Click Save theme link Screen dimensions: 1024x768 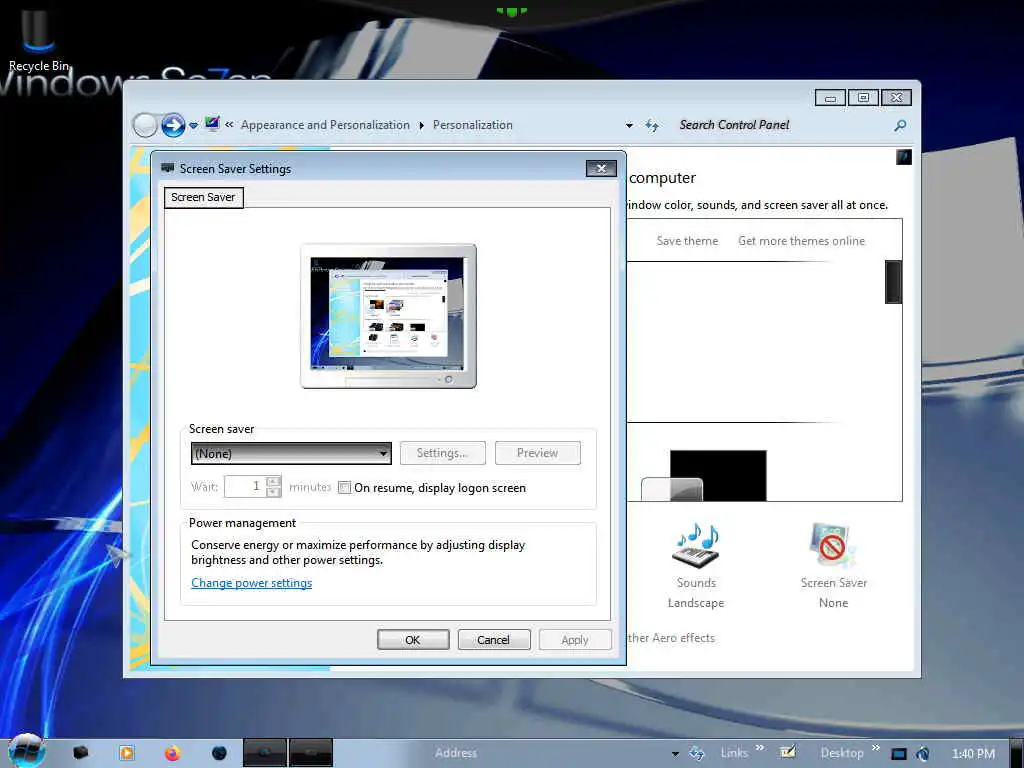pos(687,241)
